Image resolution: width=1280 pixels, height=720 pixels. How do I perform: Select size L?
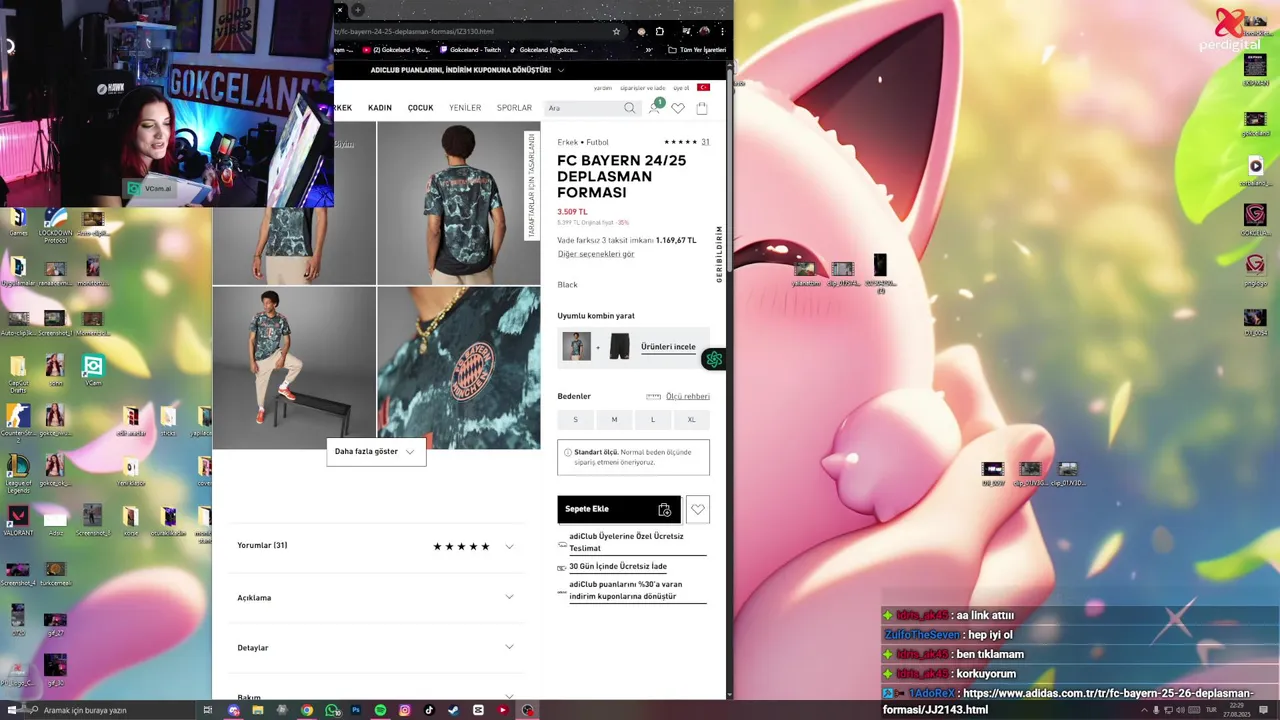(x=653, y=420)
